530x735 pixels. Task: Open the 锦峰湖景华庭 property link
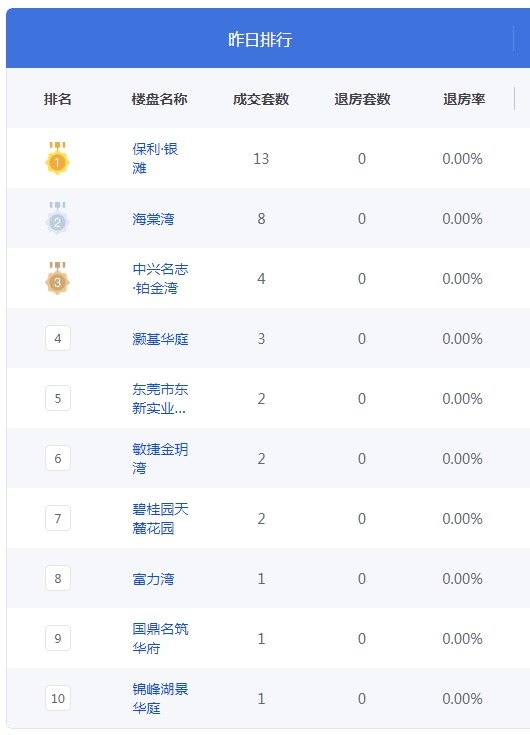tap(160, 698)
